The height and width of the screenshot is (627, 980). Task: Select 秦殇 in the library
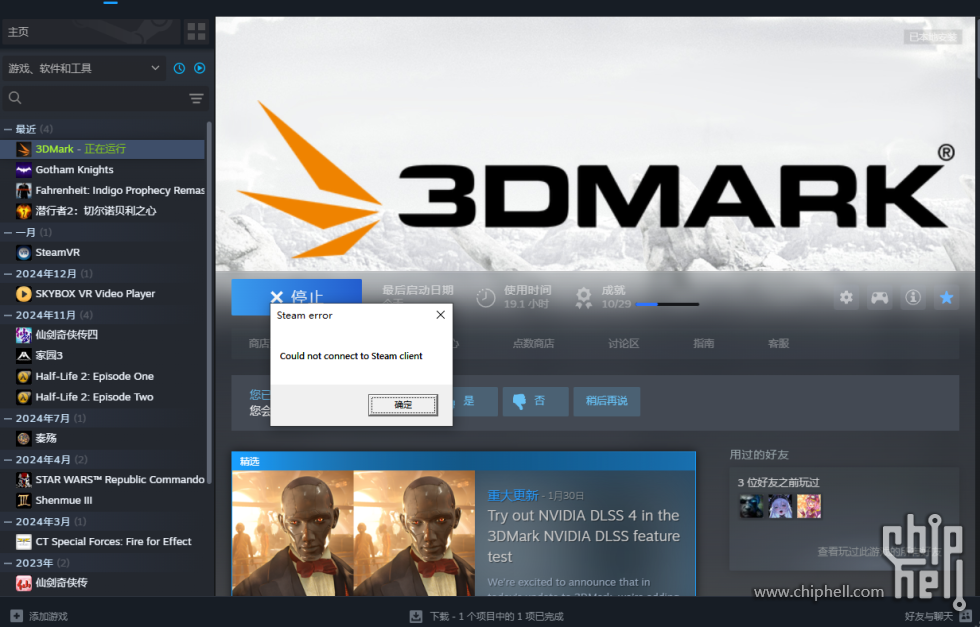[102, 438]
